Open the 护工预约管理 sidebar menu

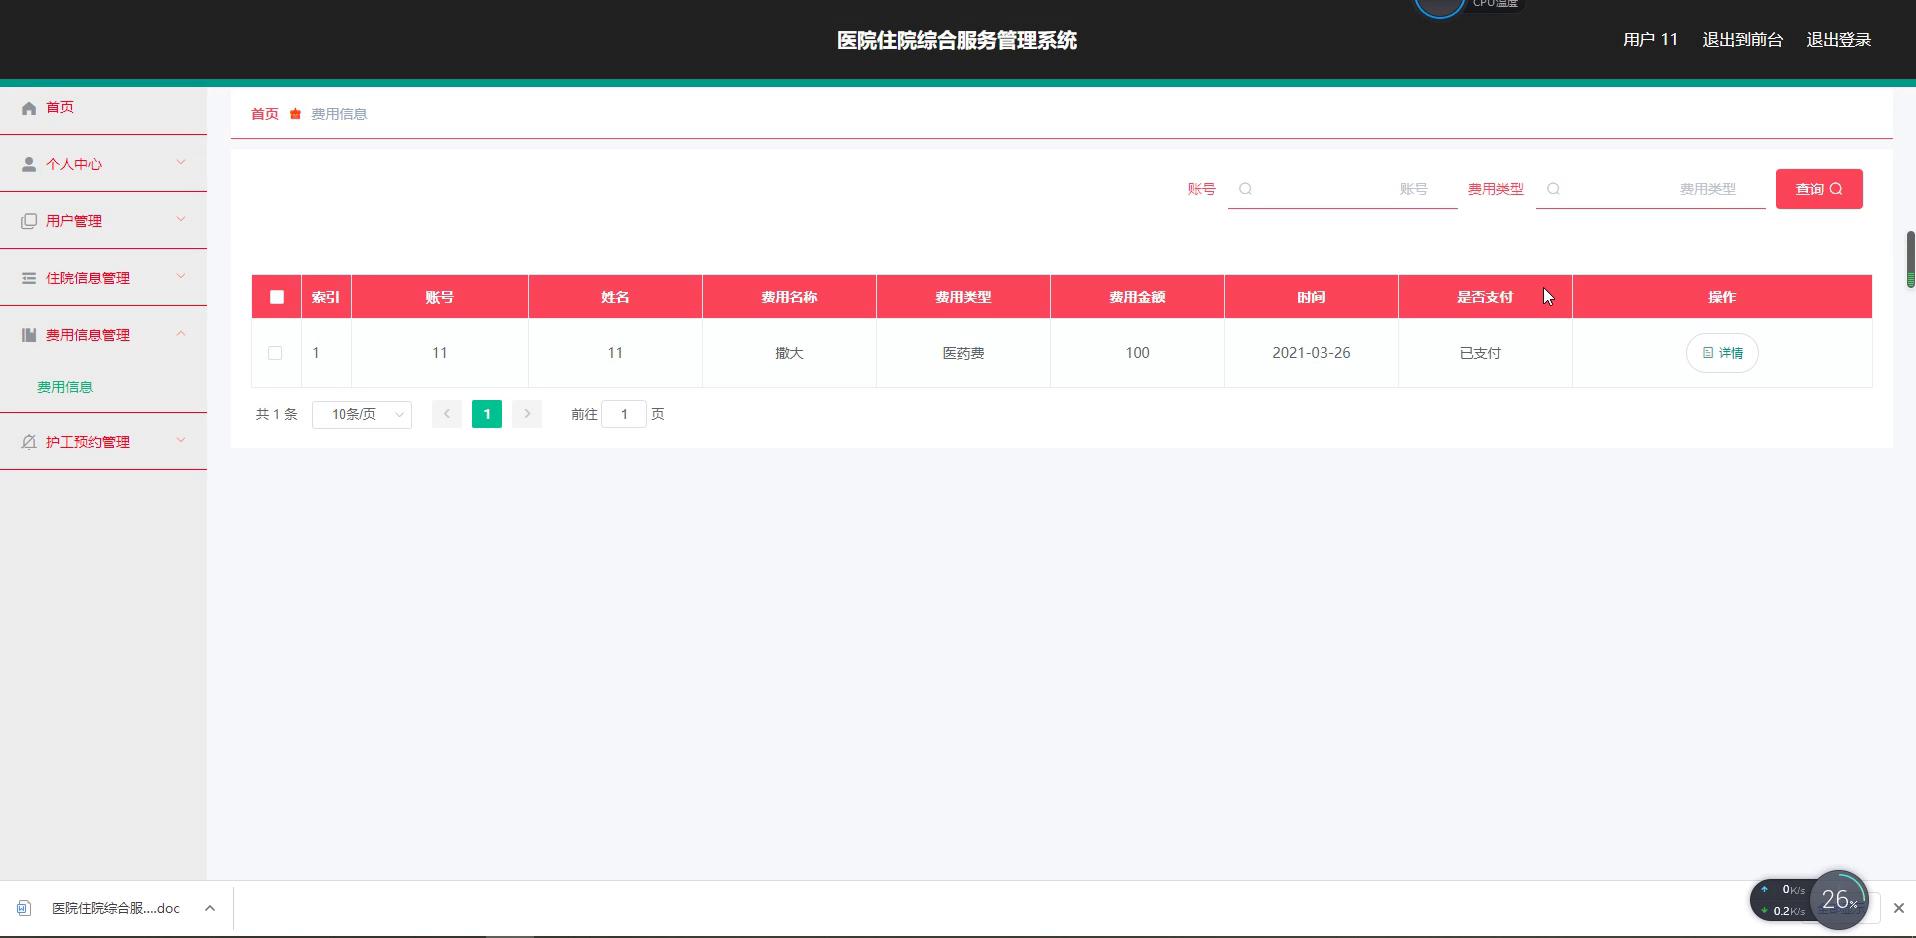[x=103, y=441]
